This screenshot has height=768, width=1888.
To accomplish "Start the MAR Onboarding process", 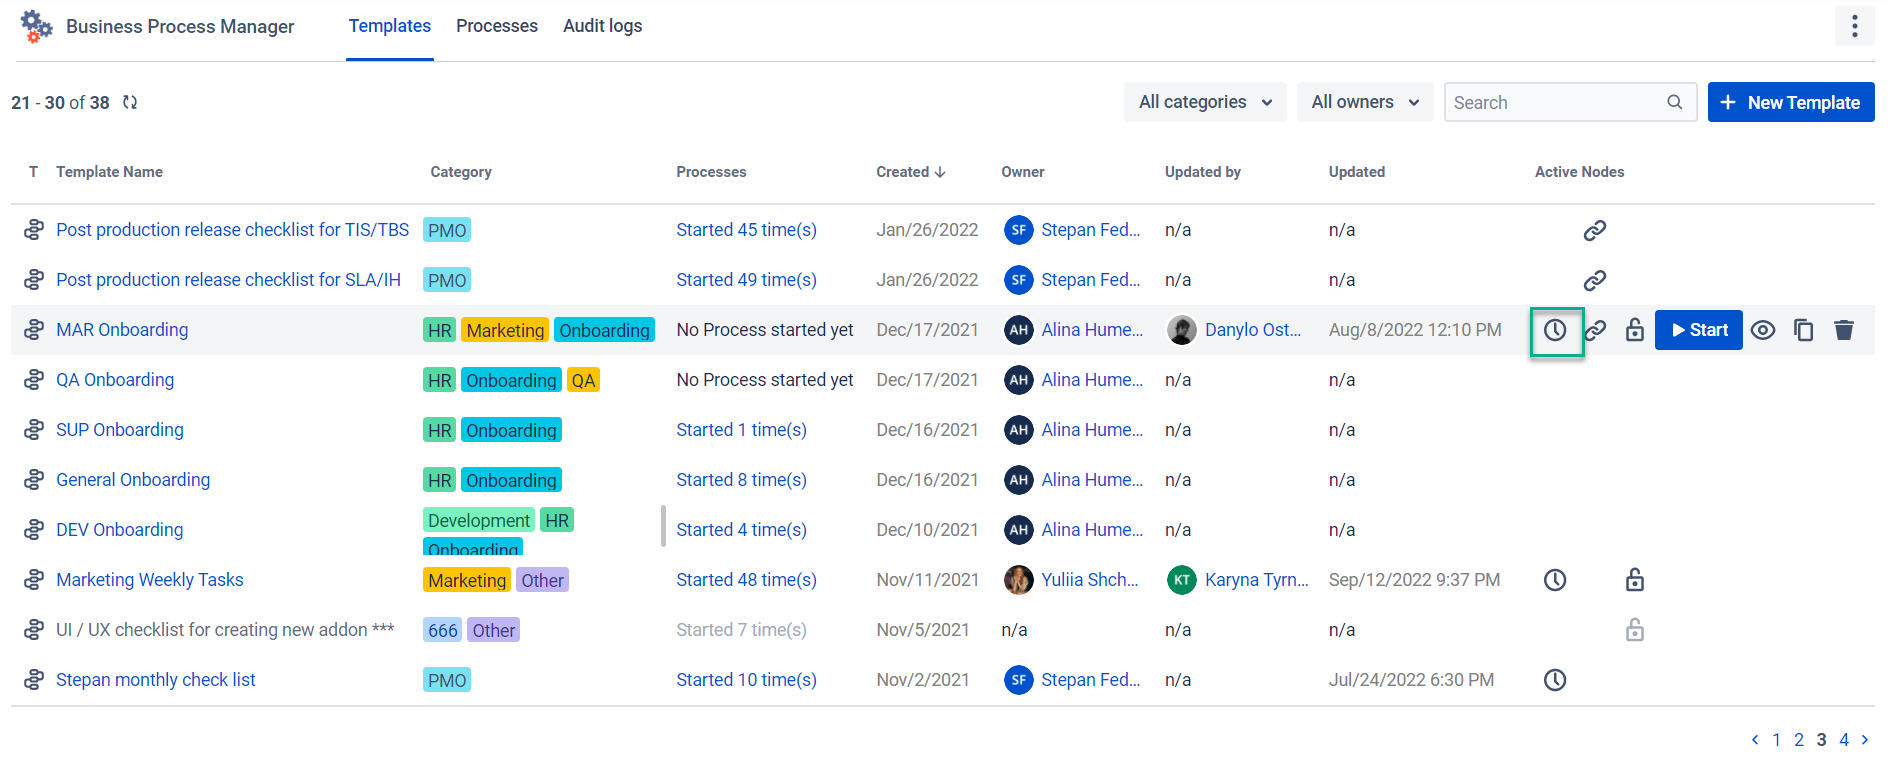I will [x=1698, y=331].
